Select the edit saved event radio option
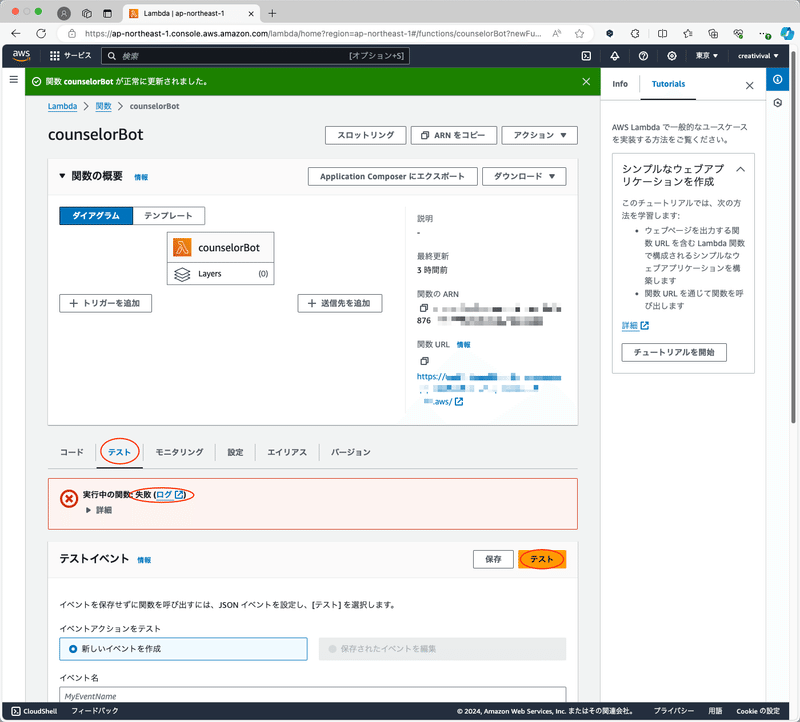This screenshot has height=722, width=800. 442,649
